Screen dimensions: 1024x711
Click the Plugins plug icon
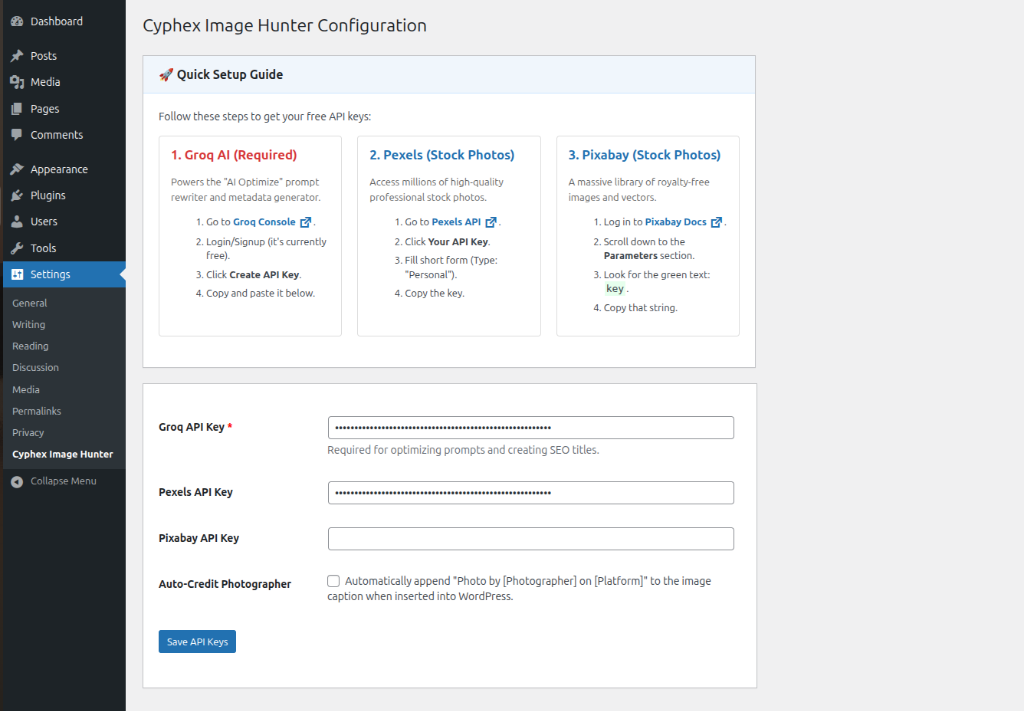[17, 195]
